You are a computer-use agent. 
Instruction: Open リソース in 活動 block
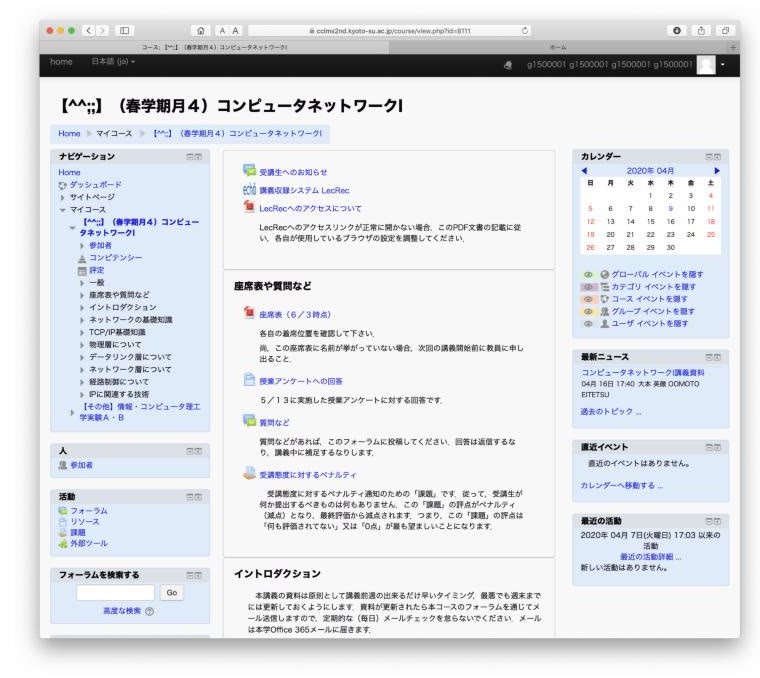[x=85, y=521]
